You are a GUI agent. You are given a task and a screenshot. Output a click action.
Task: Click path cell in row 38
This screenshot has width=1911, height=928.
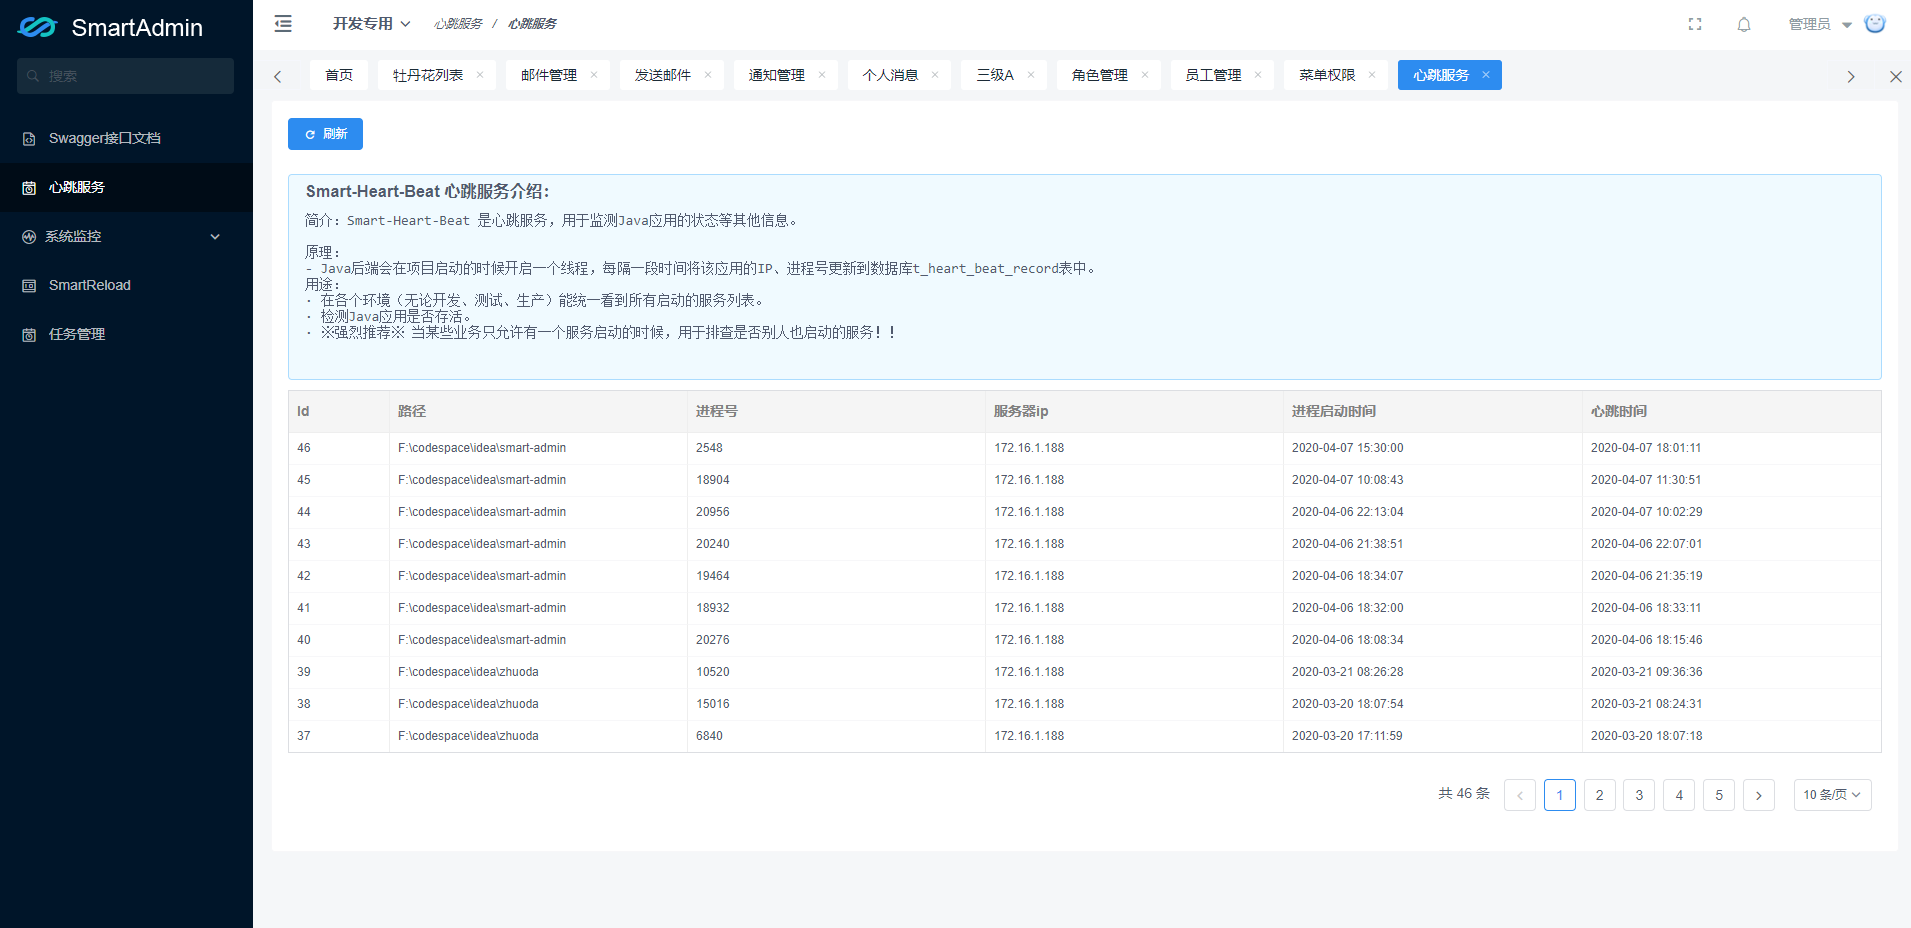(x=538, y=704)
